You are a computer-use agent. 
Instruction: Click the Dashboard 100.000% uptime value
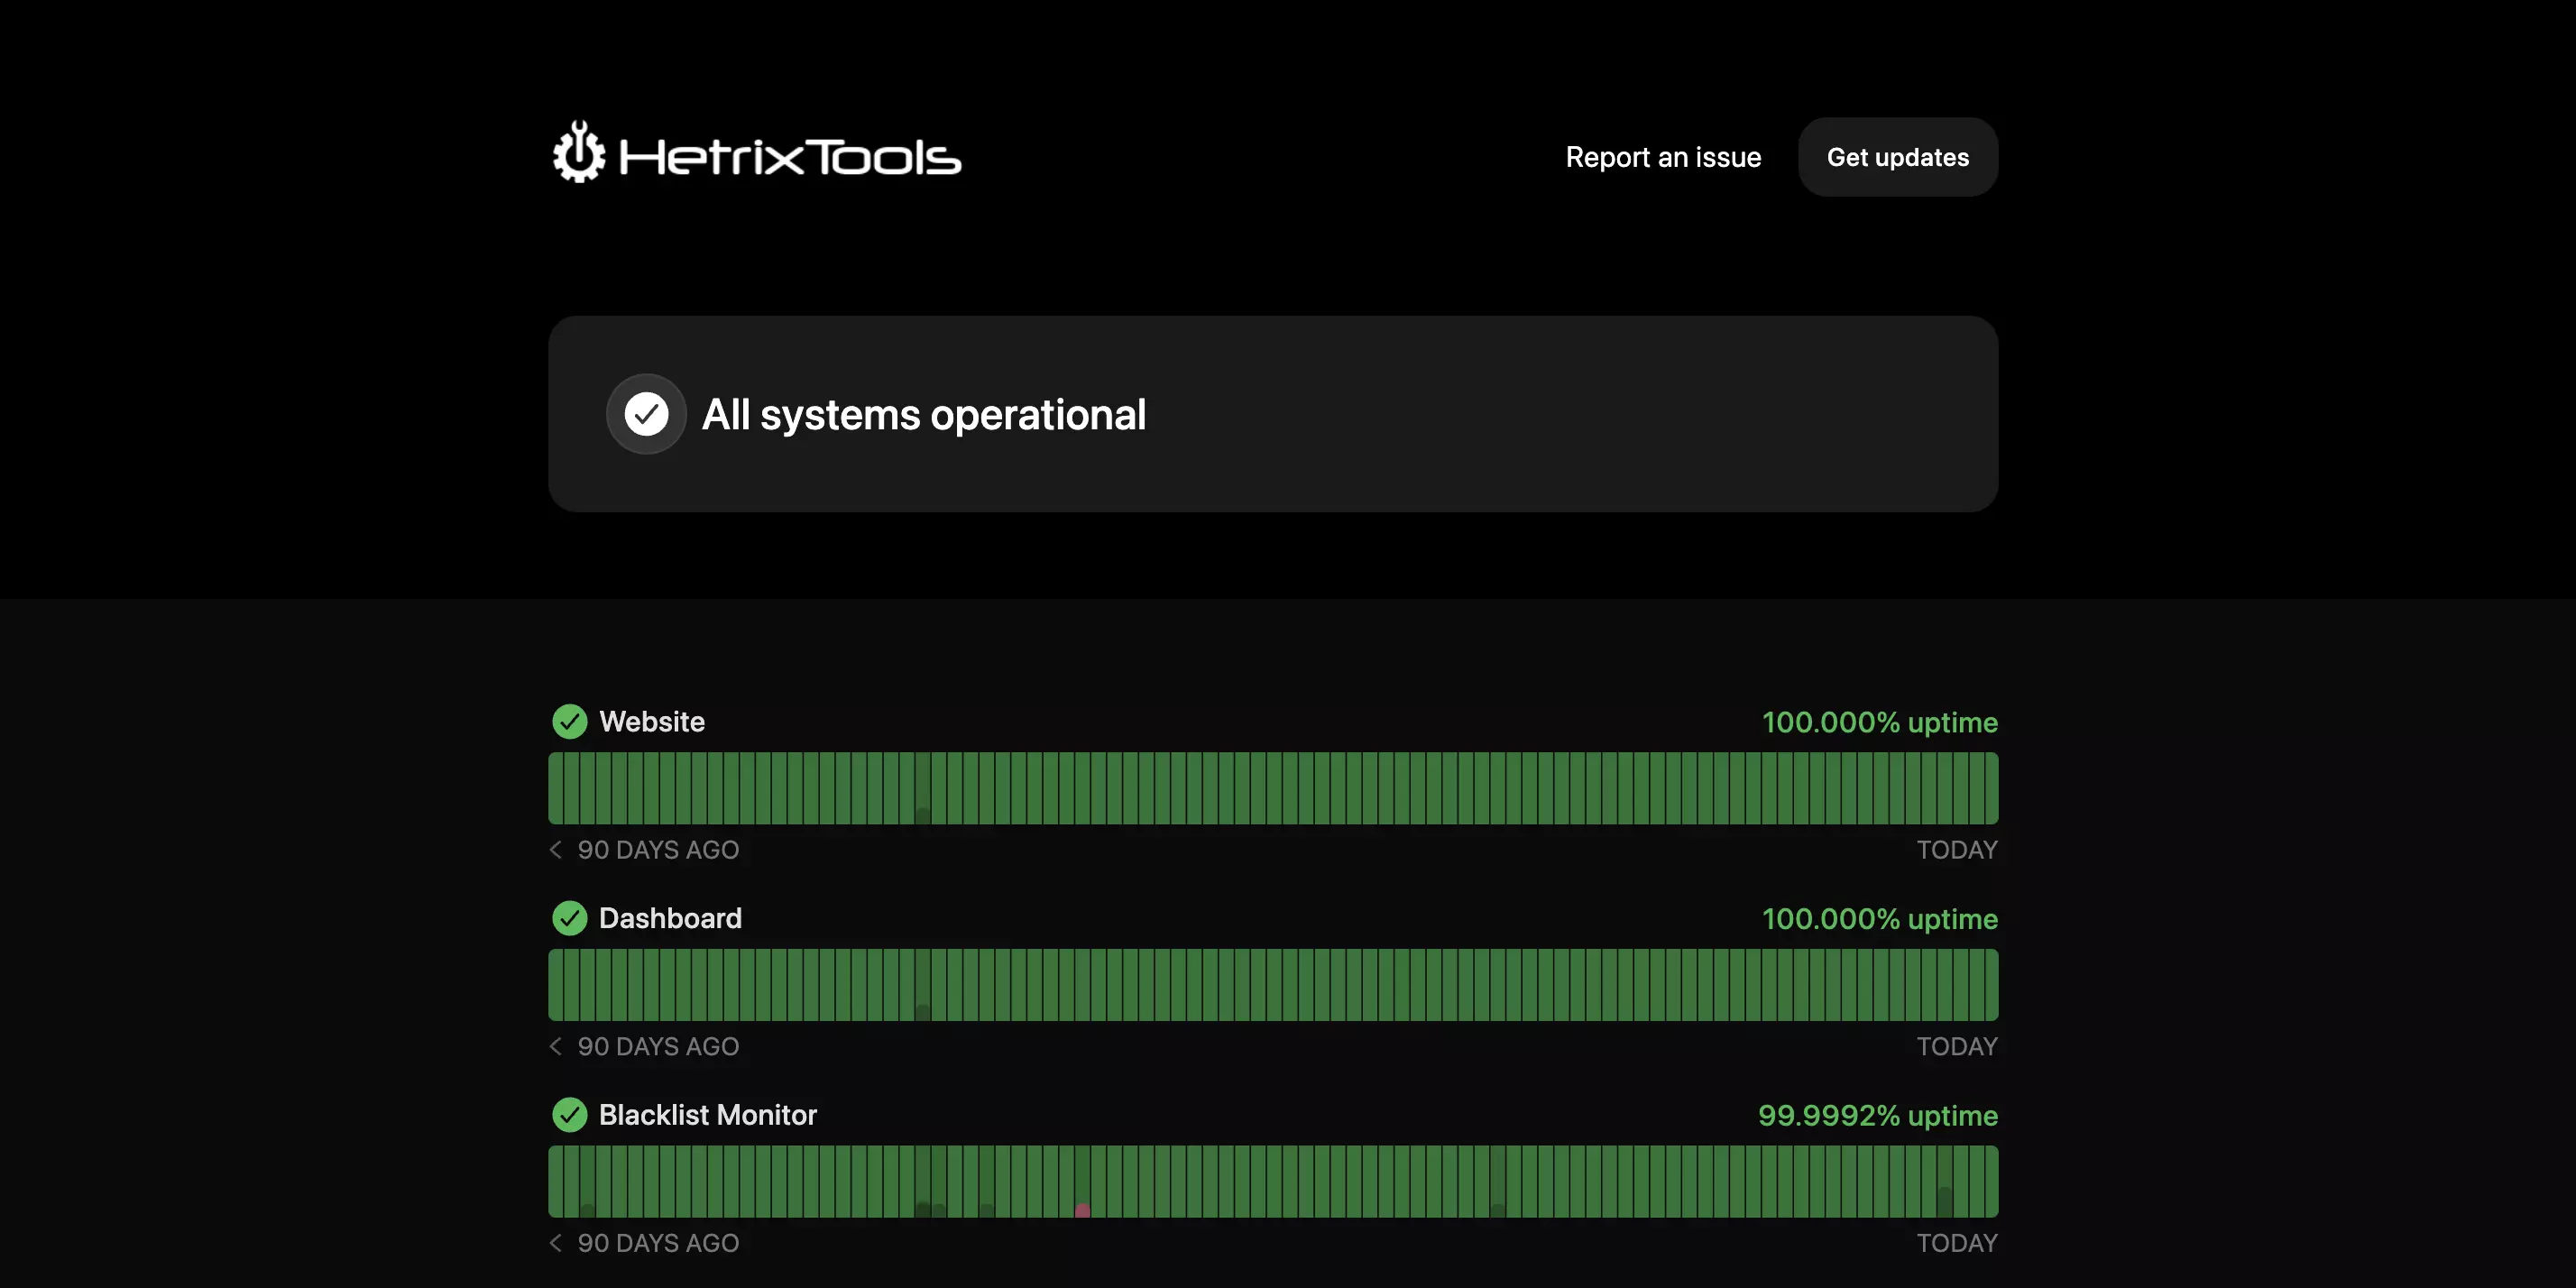point(1879,919)
